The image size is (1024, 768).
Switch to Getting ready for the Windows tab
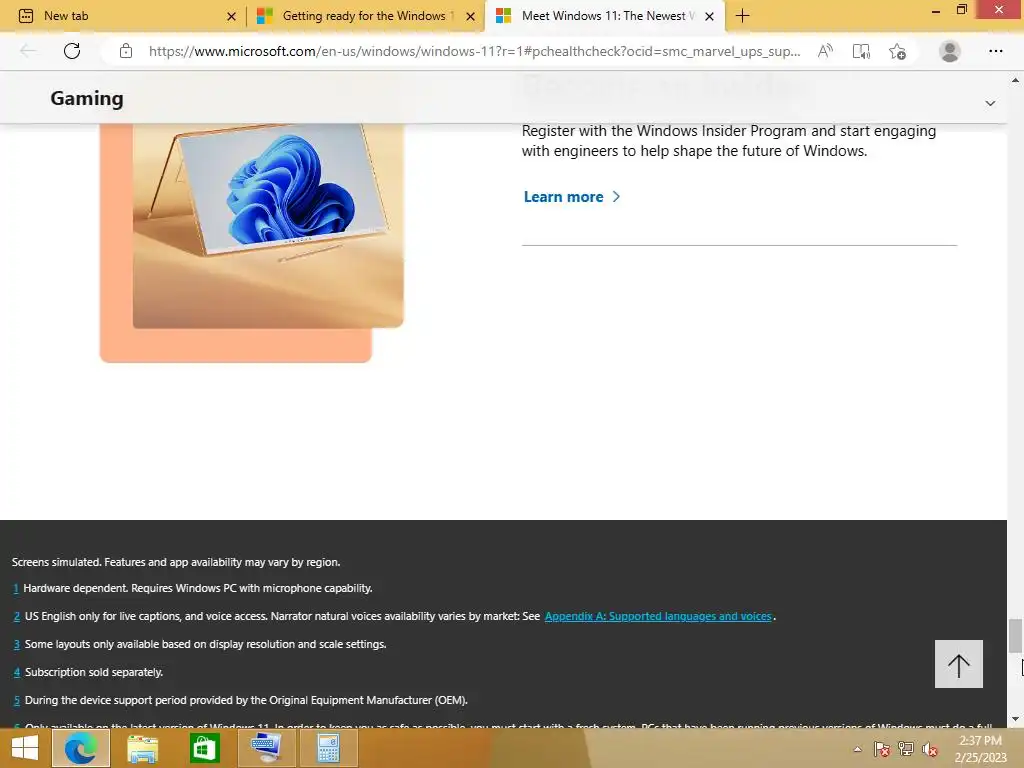(x=366, y=16)
